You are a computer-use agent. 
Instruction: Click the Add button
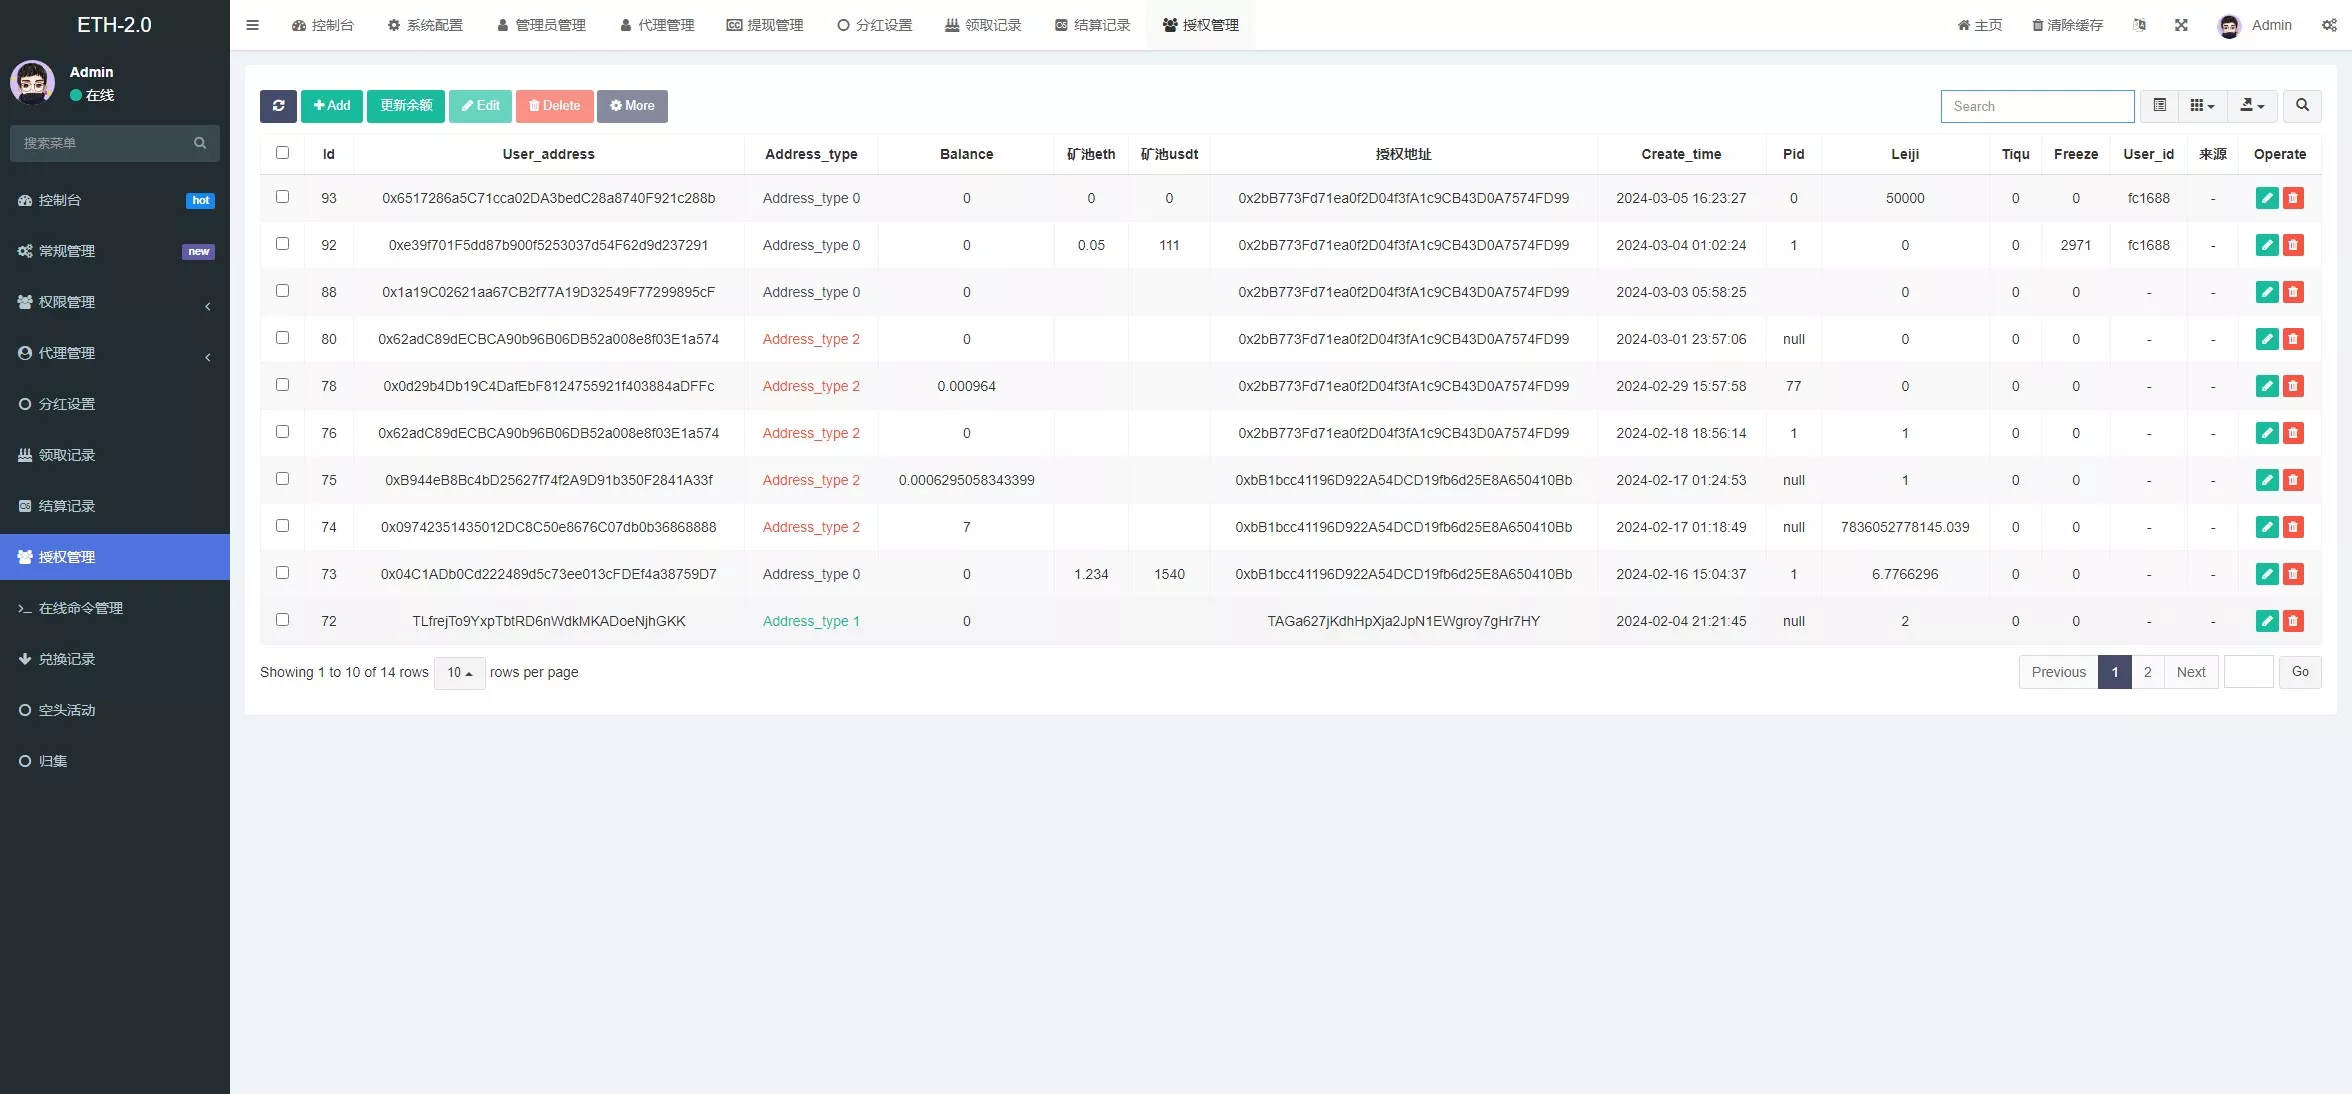point(331,106)
